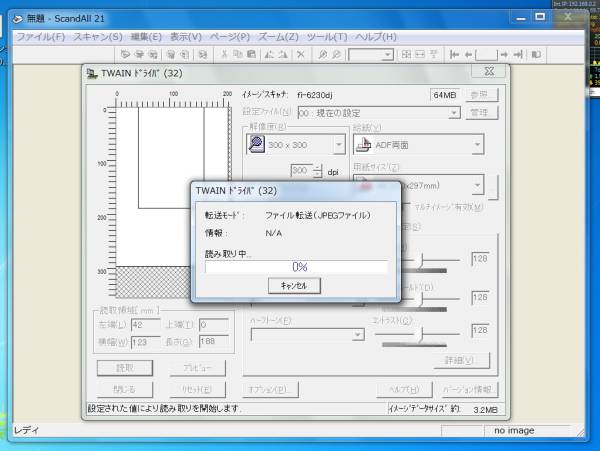The image size is (600, 451).
Task: Click the オプション(P) button
Action: click(x=270, y=389)
